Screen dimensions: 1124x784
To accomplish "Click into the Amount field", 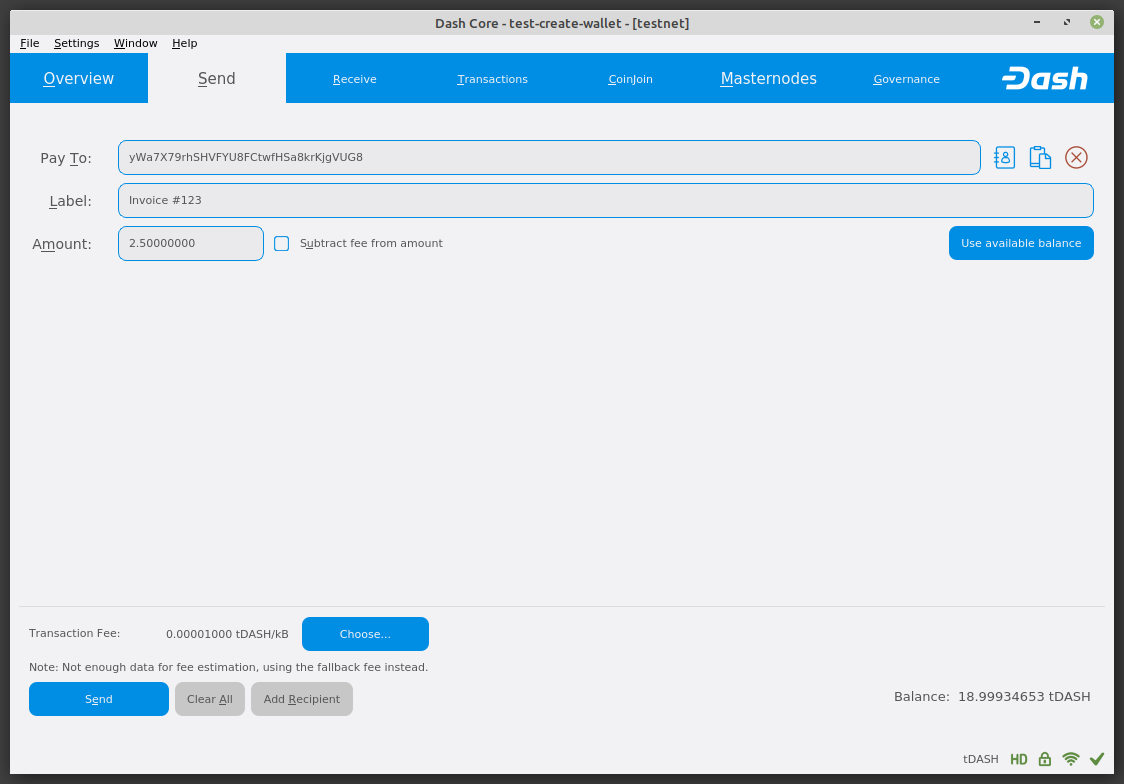I will pyautogui.click(x=190, y=243).
